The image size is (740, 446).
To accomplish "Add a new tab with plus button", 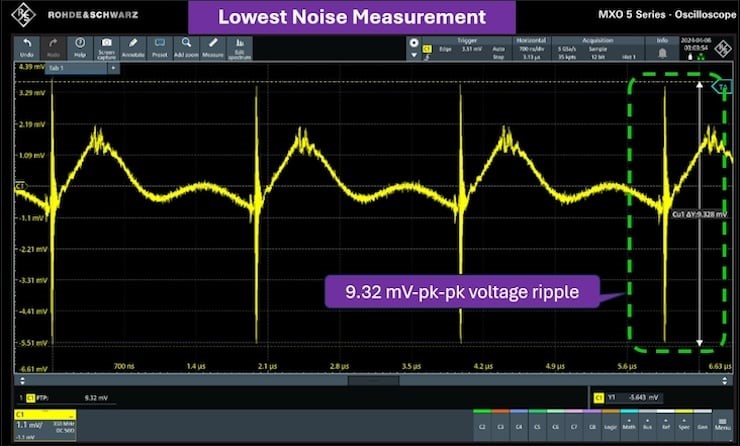I will (113, 68).
